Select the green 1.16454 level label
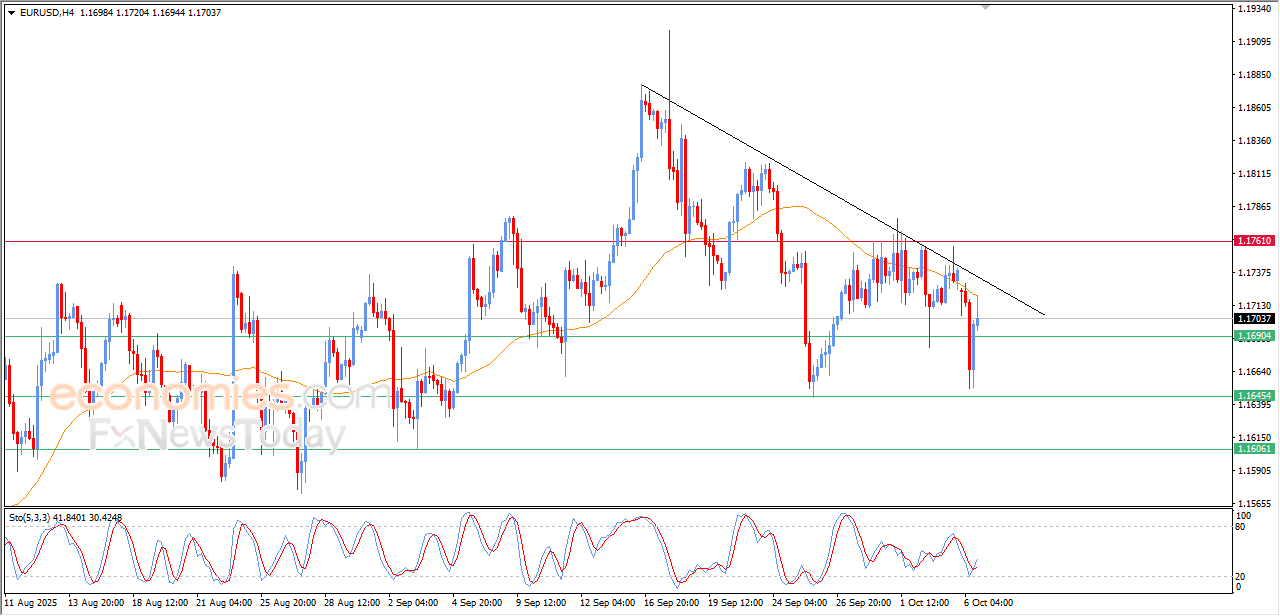The image size is (1280, 616). [x=1254, y=396]
